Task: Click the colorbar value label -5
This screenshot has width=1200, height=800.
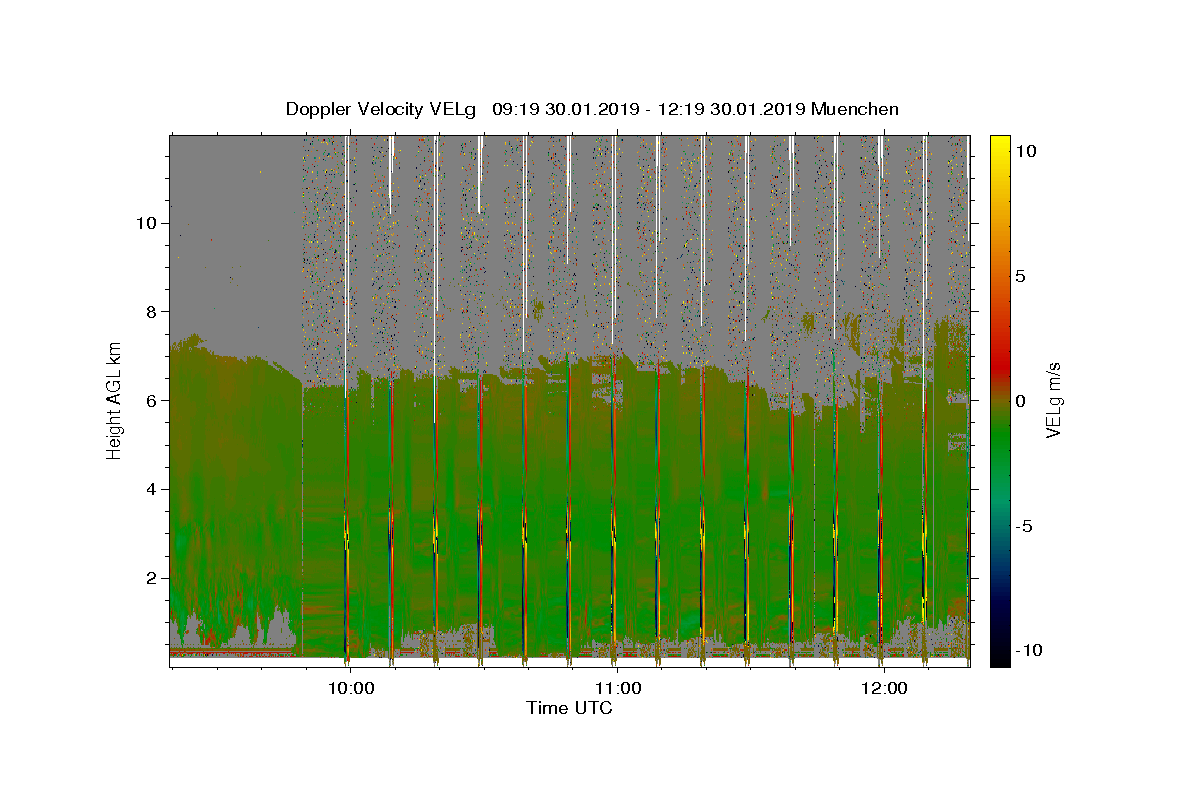Action: 1023,526
